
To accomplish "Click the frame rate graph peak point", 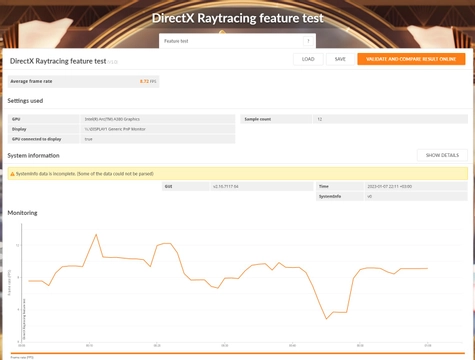I will (96, 234).
